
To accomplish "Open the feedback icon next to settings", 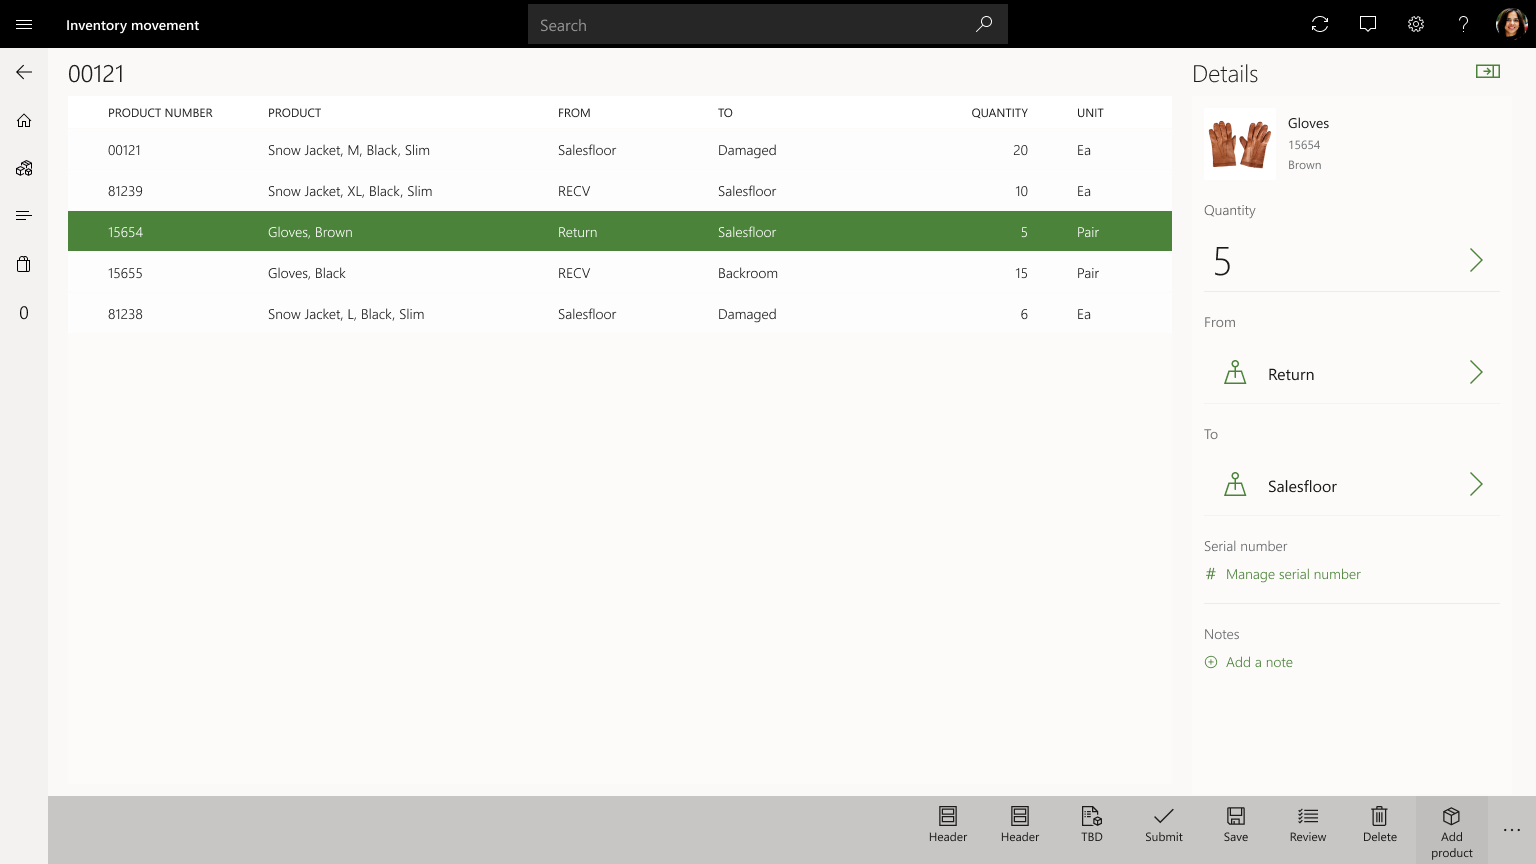I will pos(1367,24).
